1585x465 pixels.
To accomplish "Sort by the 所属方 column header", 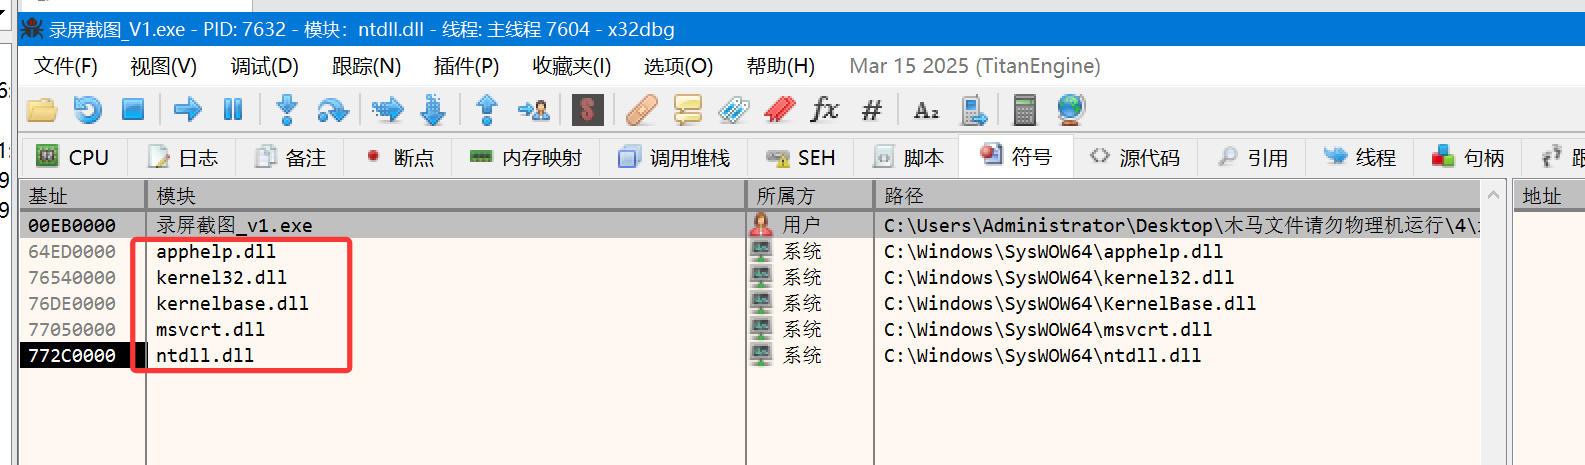I will tap(810, 195).
